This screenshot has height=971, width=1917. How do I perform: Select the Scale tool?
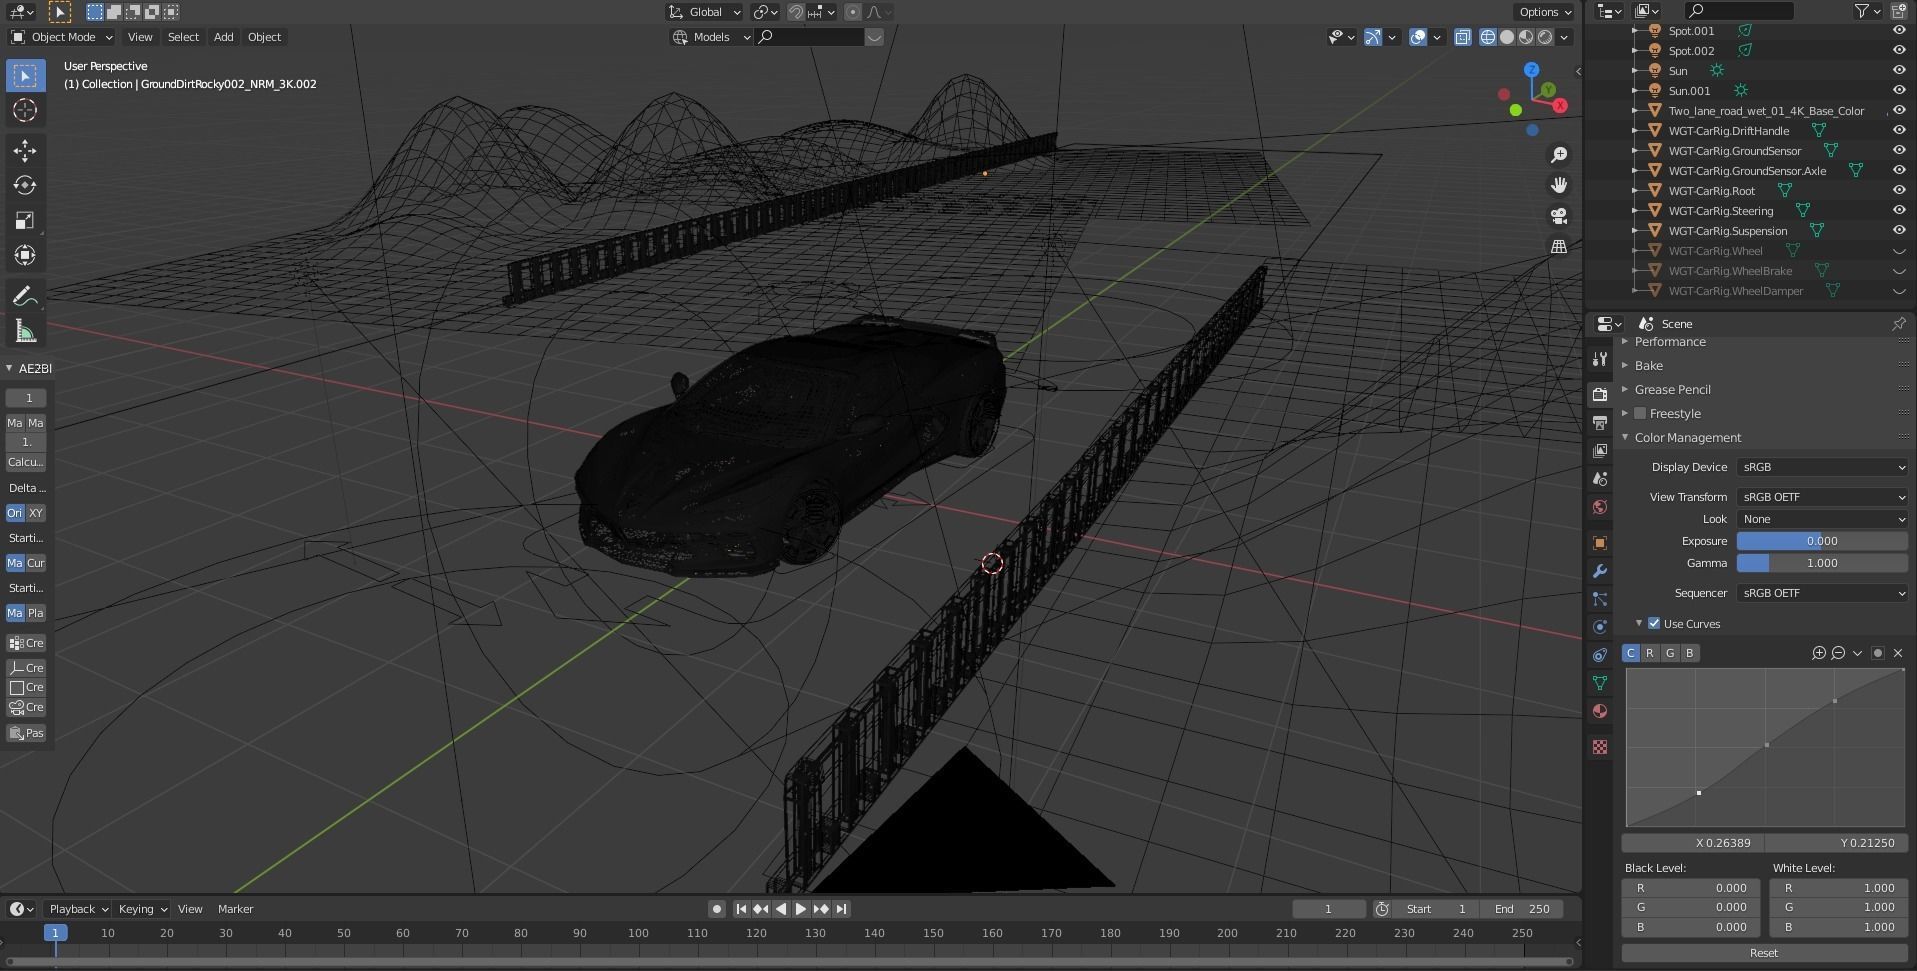pos(24,220)
